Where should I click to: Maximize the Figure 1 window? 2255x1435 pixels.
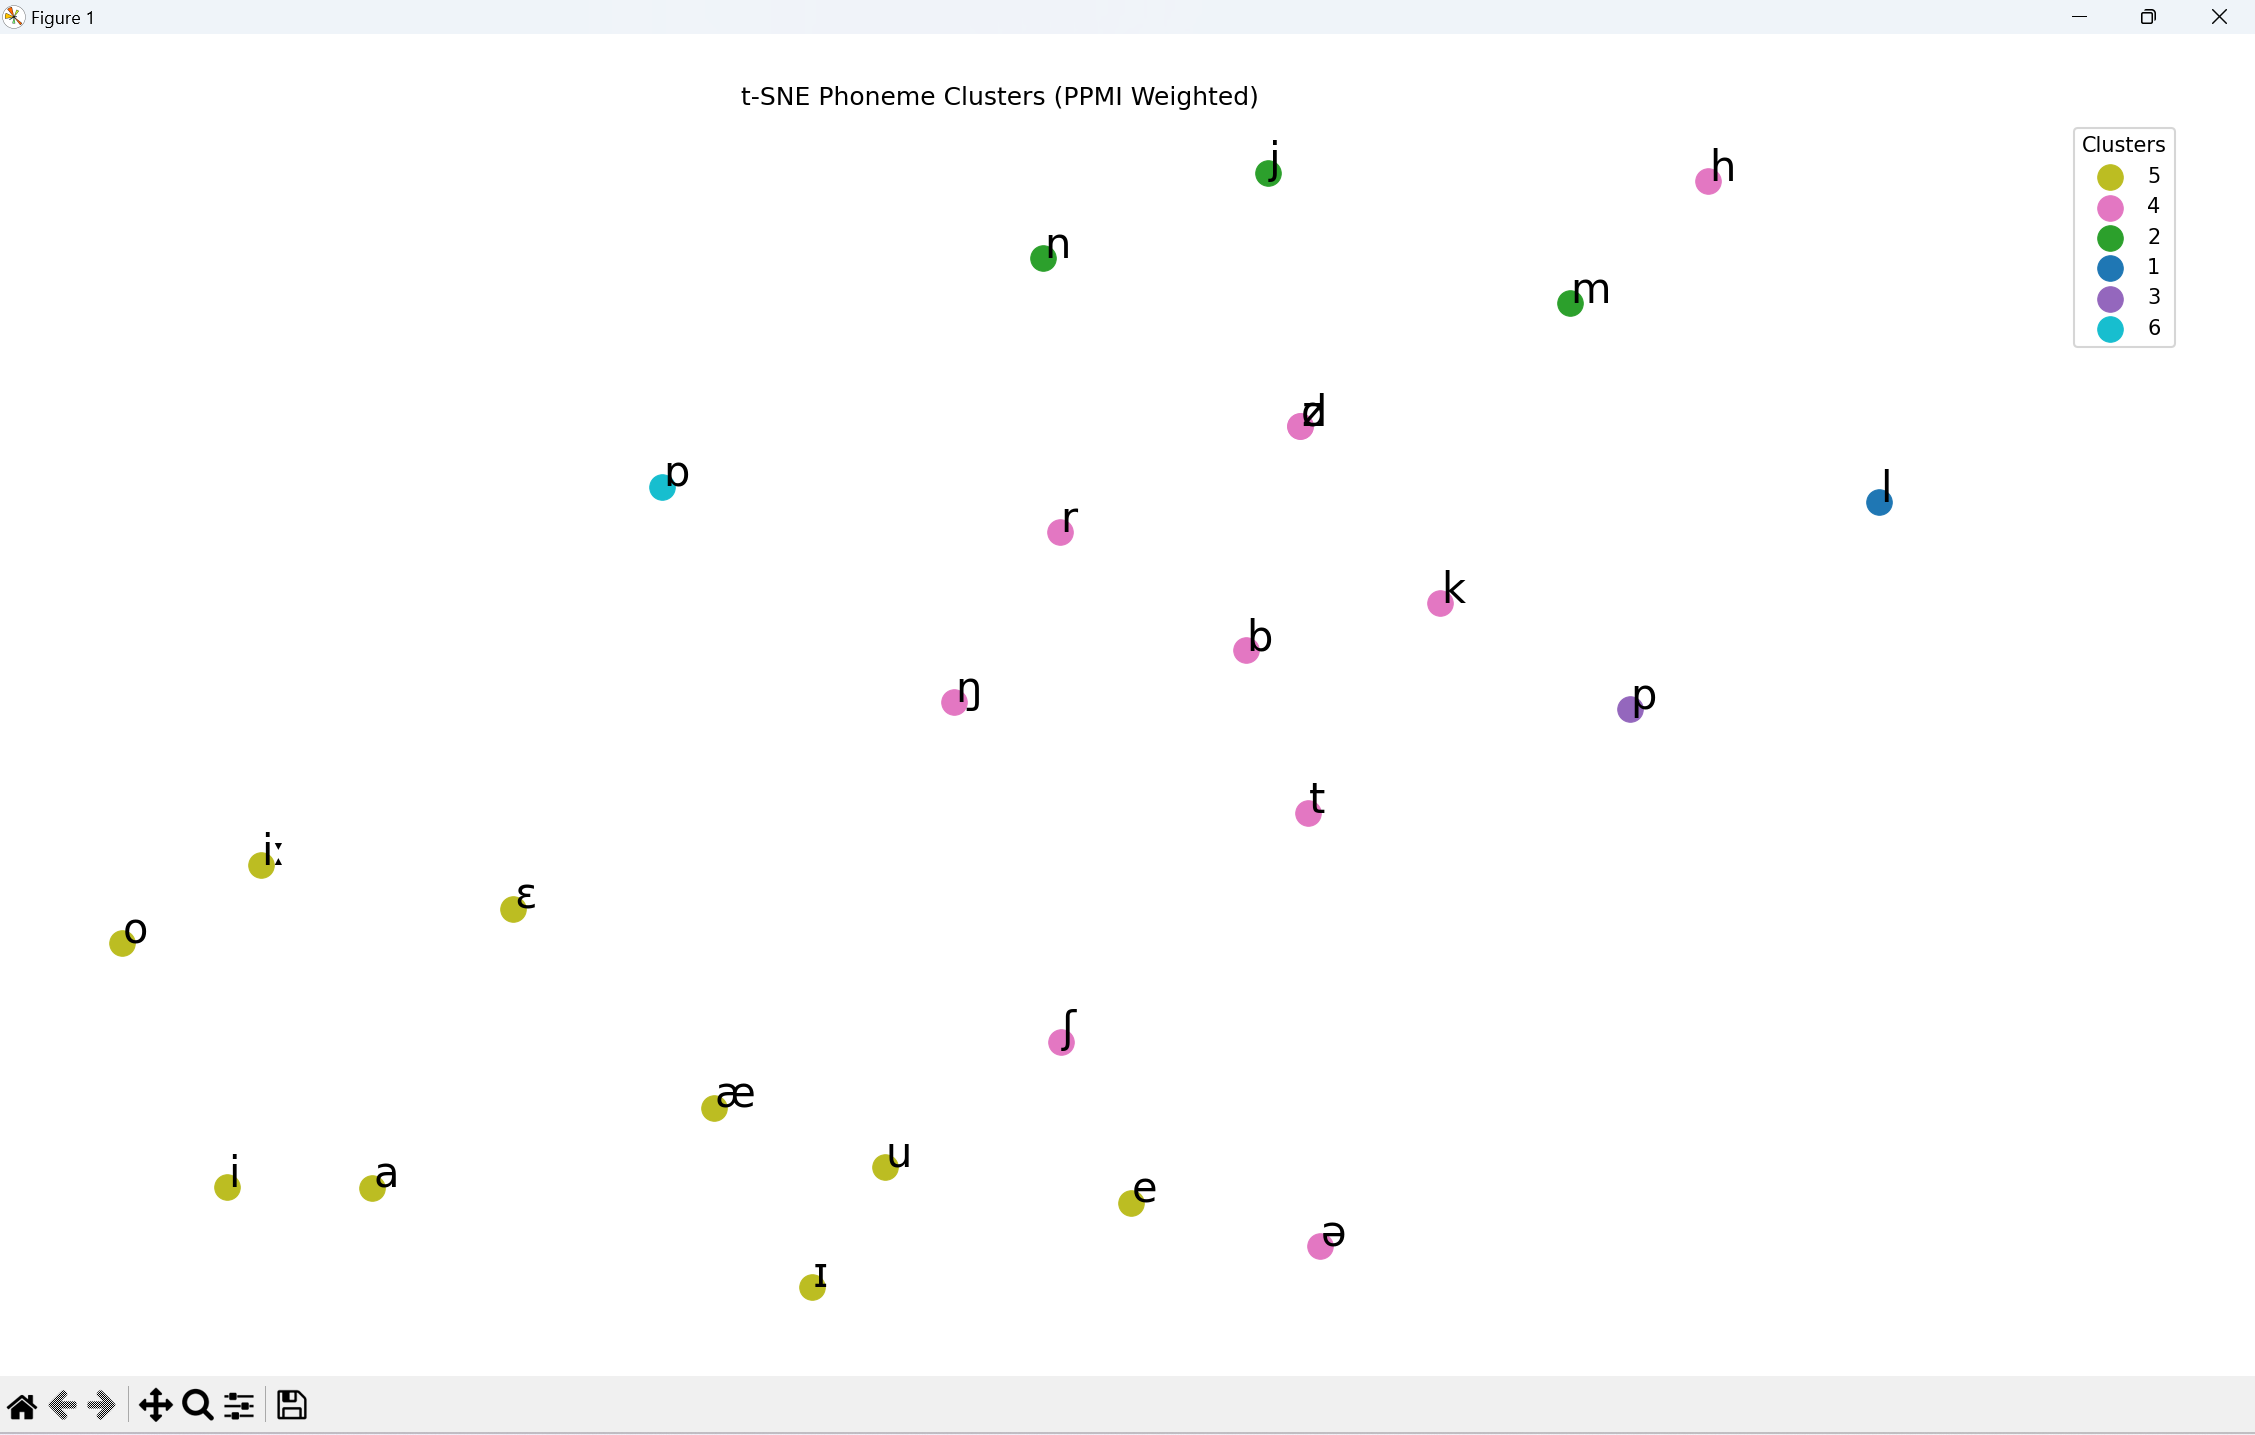pos(2148,17)
